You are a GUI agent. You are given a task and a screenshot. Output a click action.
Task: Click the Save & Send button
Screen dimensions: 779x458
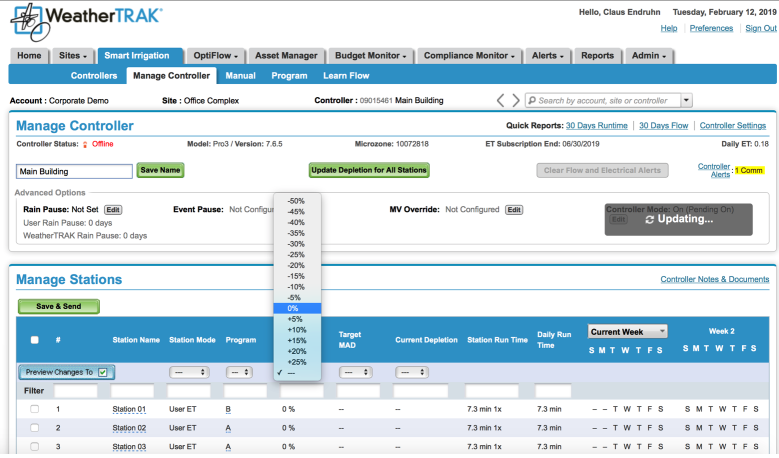59,306
